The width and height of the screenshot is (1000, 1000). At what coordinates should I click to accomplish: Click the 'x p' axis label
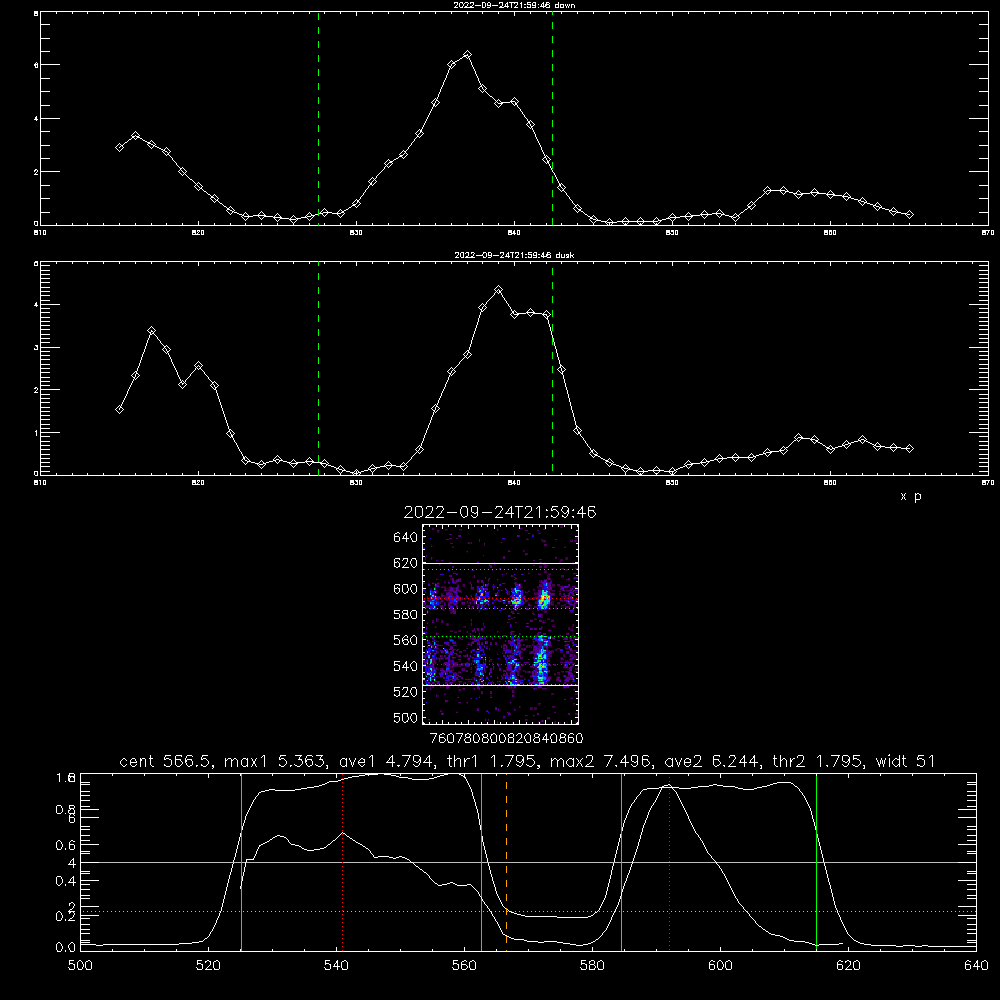pos(911,496)
